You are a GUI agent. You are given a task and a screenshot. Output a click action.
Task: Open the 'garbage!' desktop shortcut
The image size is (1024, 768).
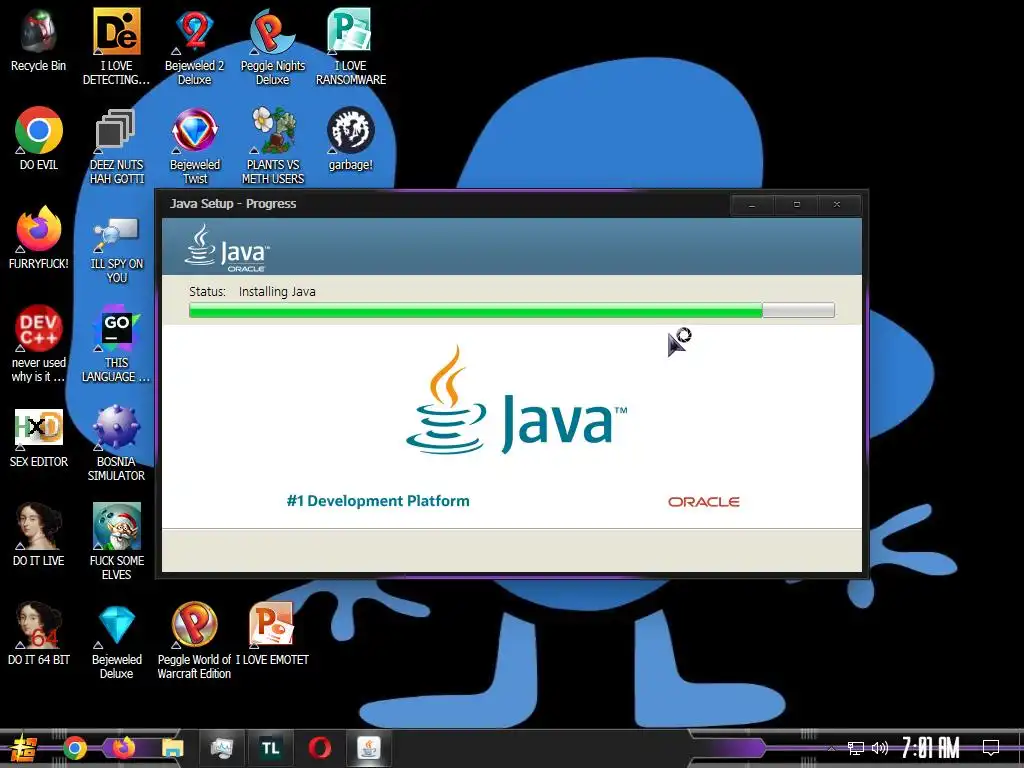click(351, 138)
